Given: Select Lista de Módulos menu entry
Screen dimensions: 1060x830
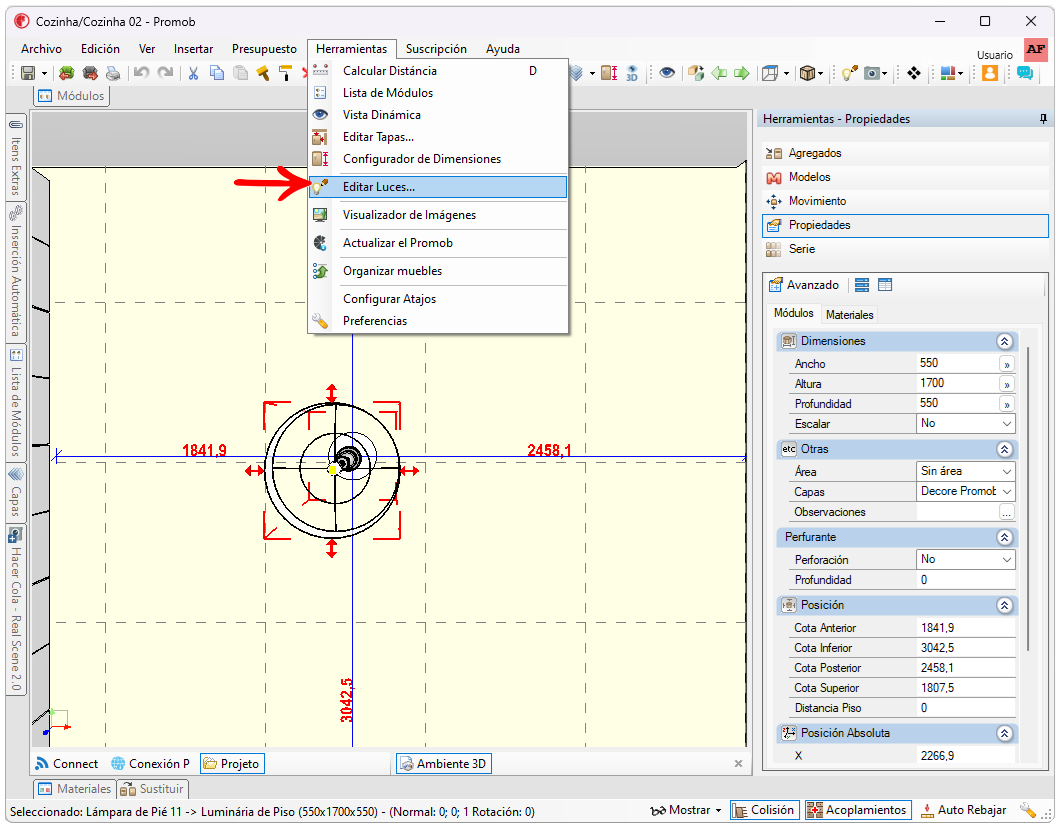Looking at the screenshot, I should click(438, 93).
